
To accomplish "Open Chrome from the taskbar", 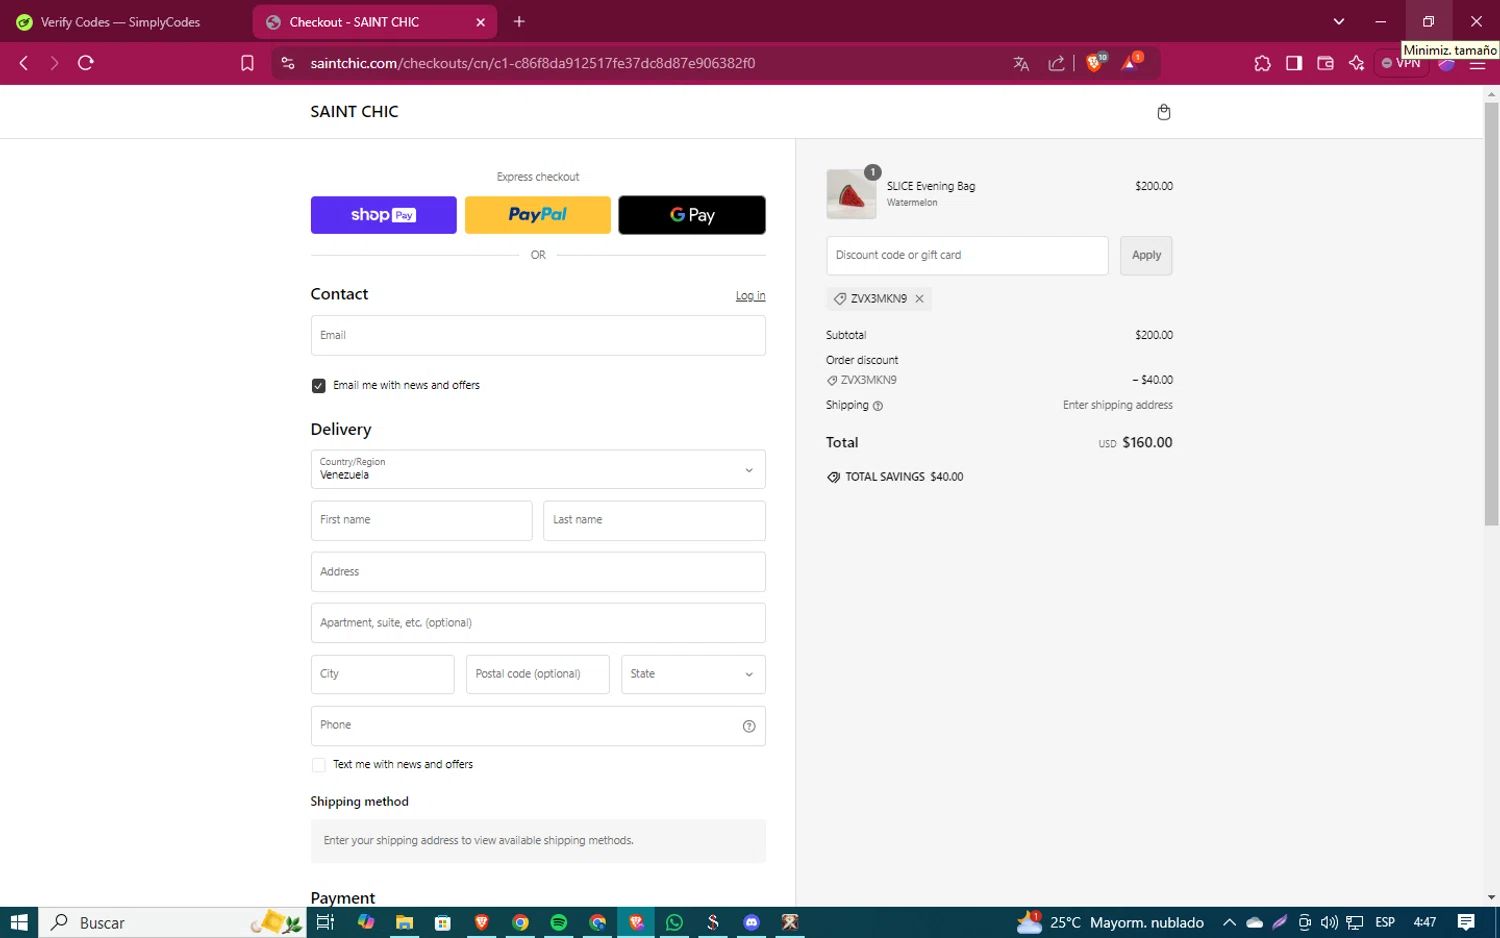I will (520, 923).
